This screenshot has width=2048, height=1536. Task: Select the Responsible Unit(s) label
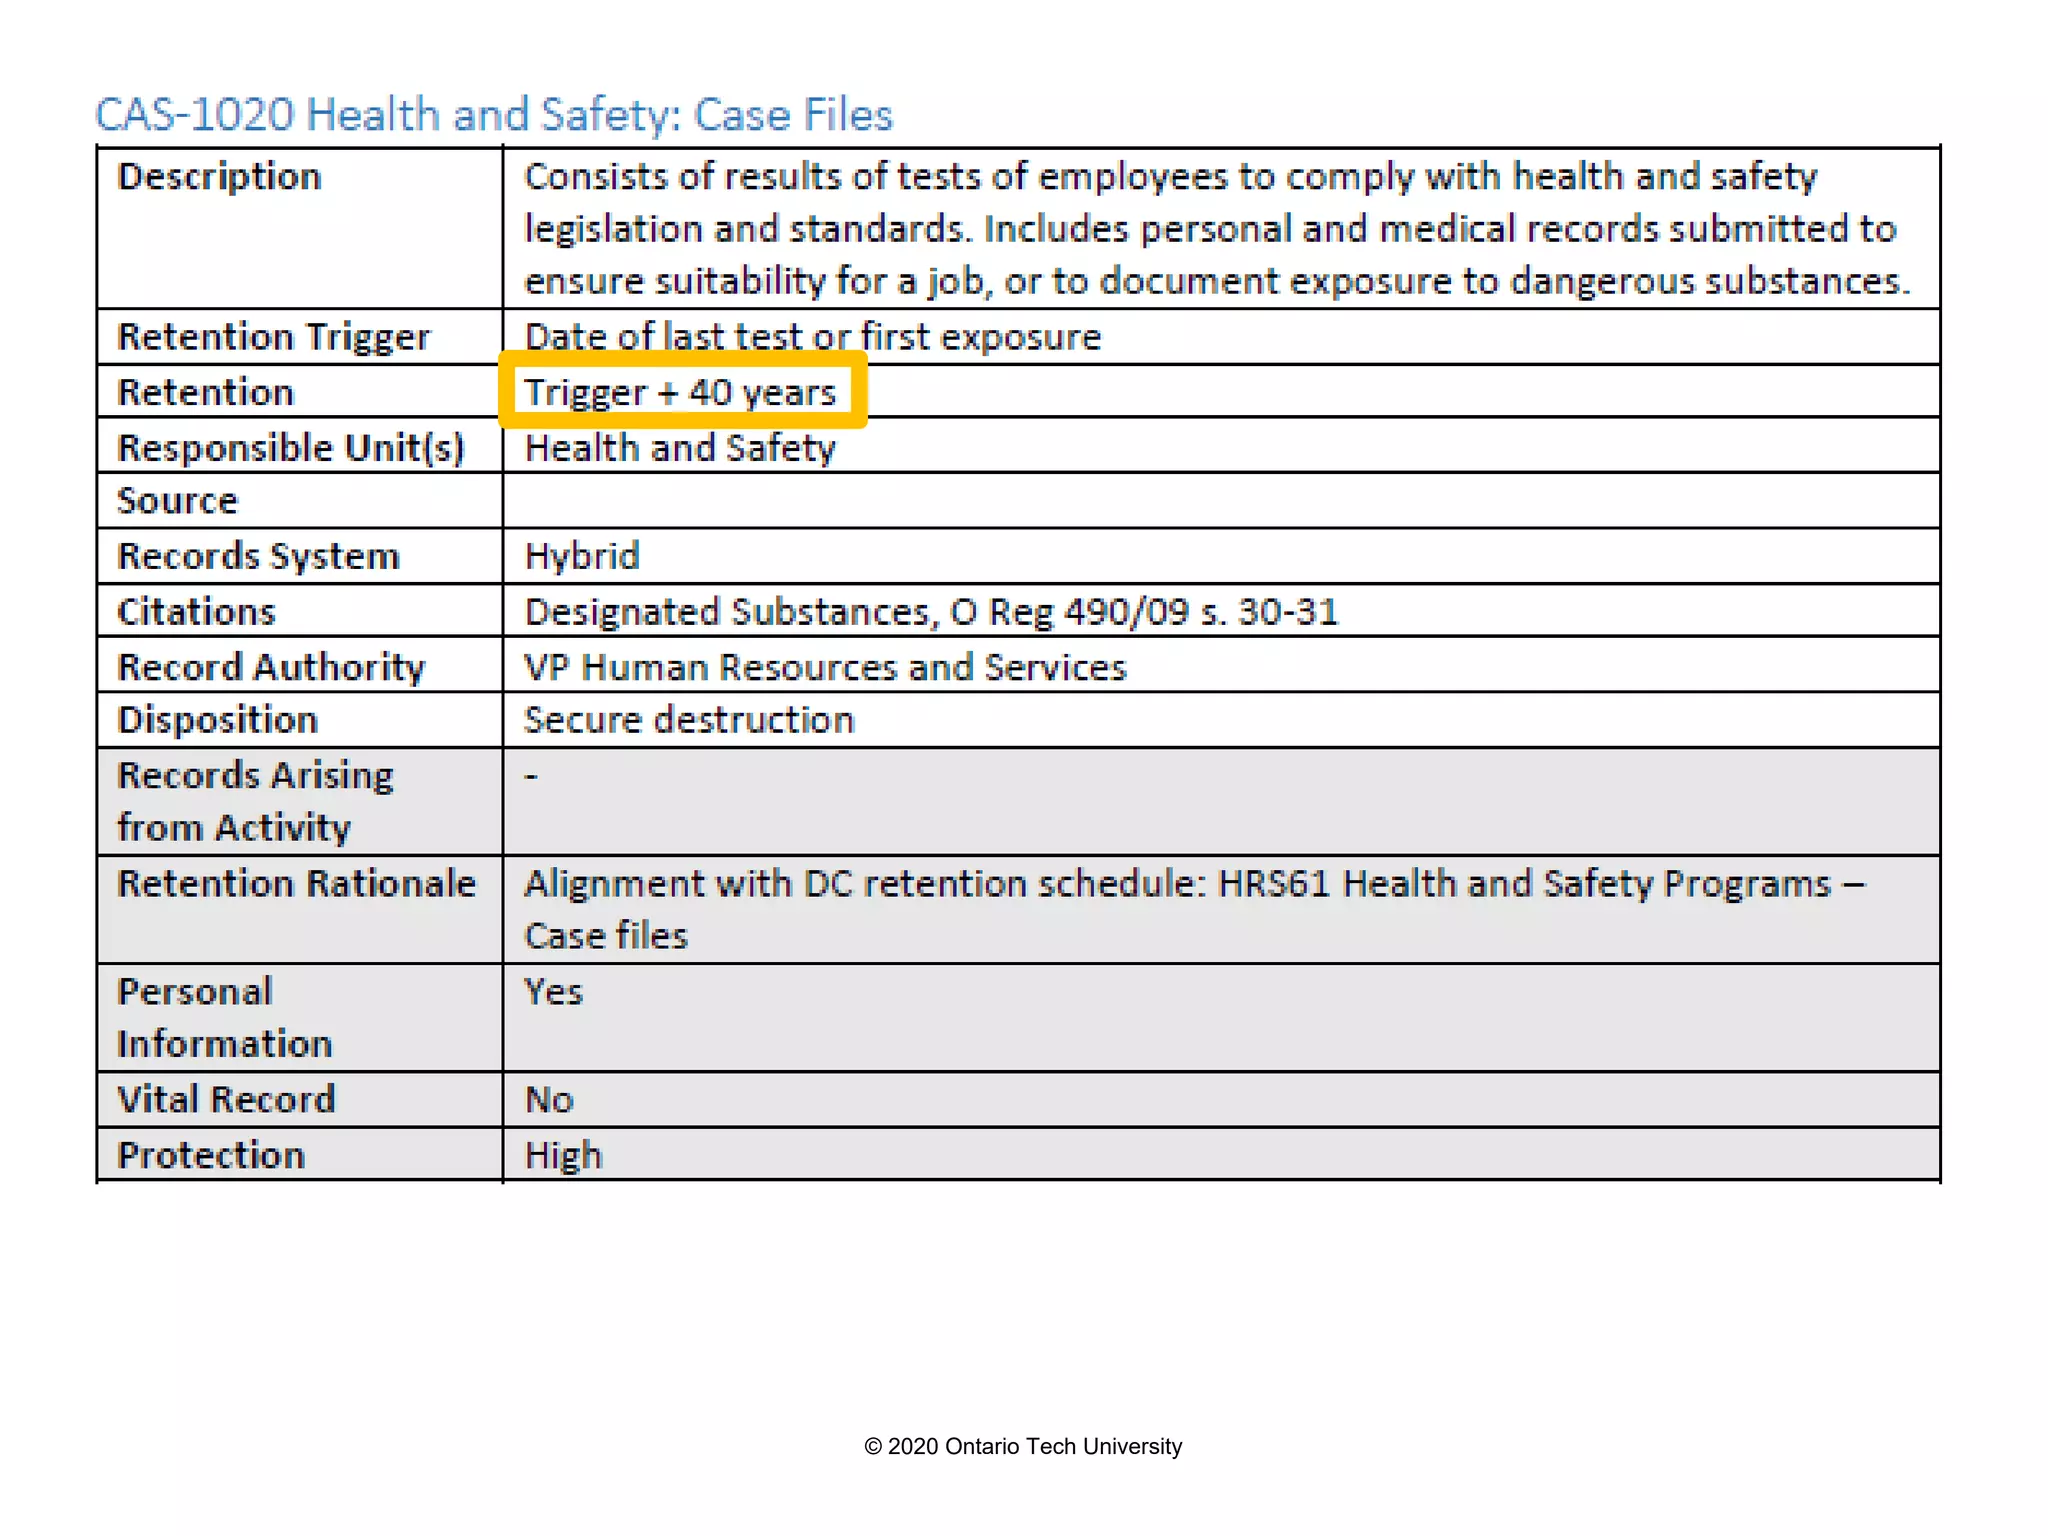pos(290,448)
